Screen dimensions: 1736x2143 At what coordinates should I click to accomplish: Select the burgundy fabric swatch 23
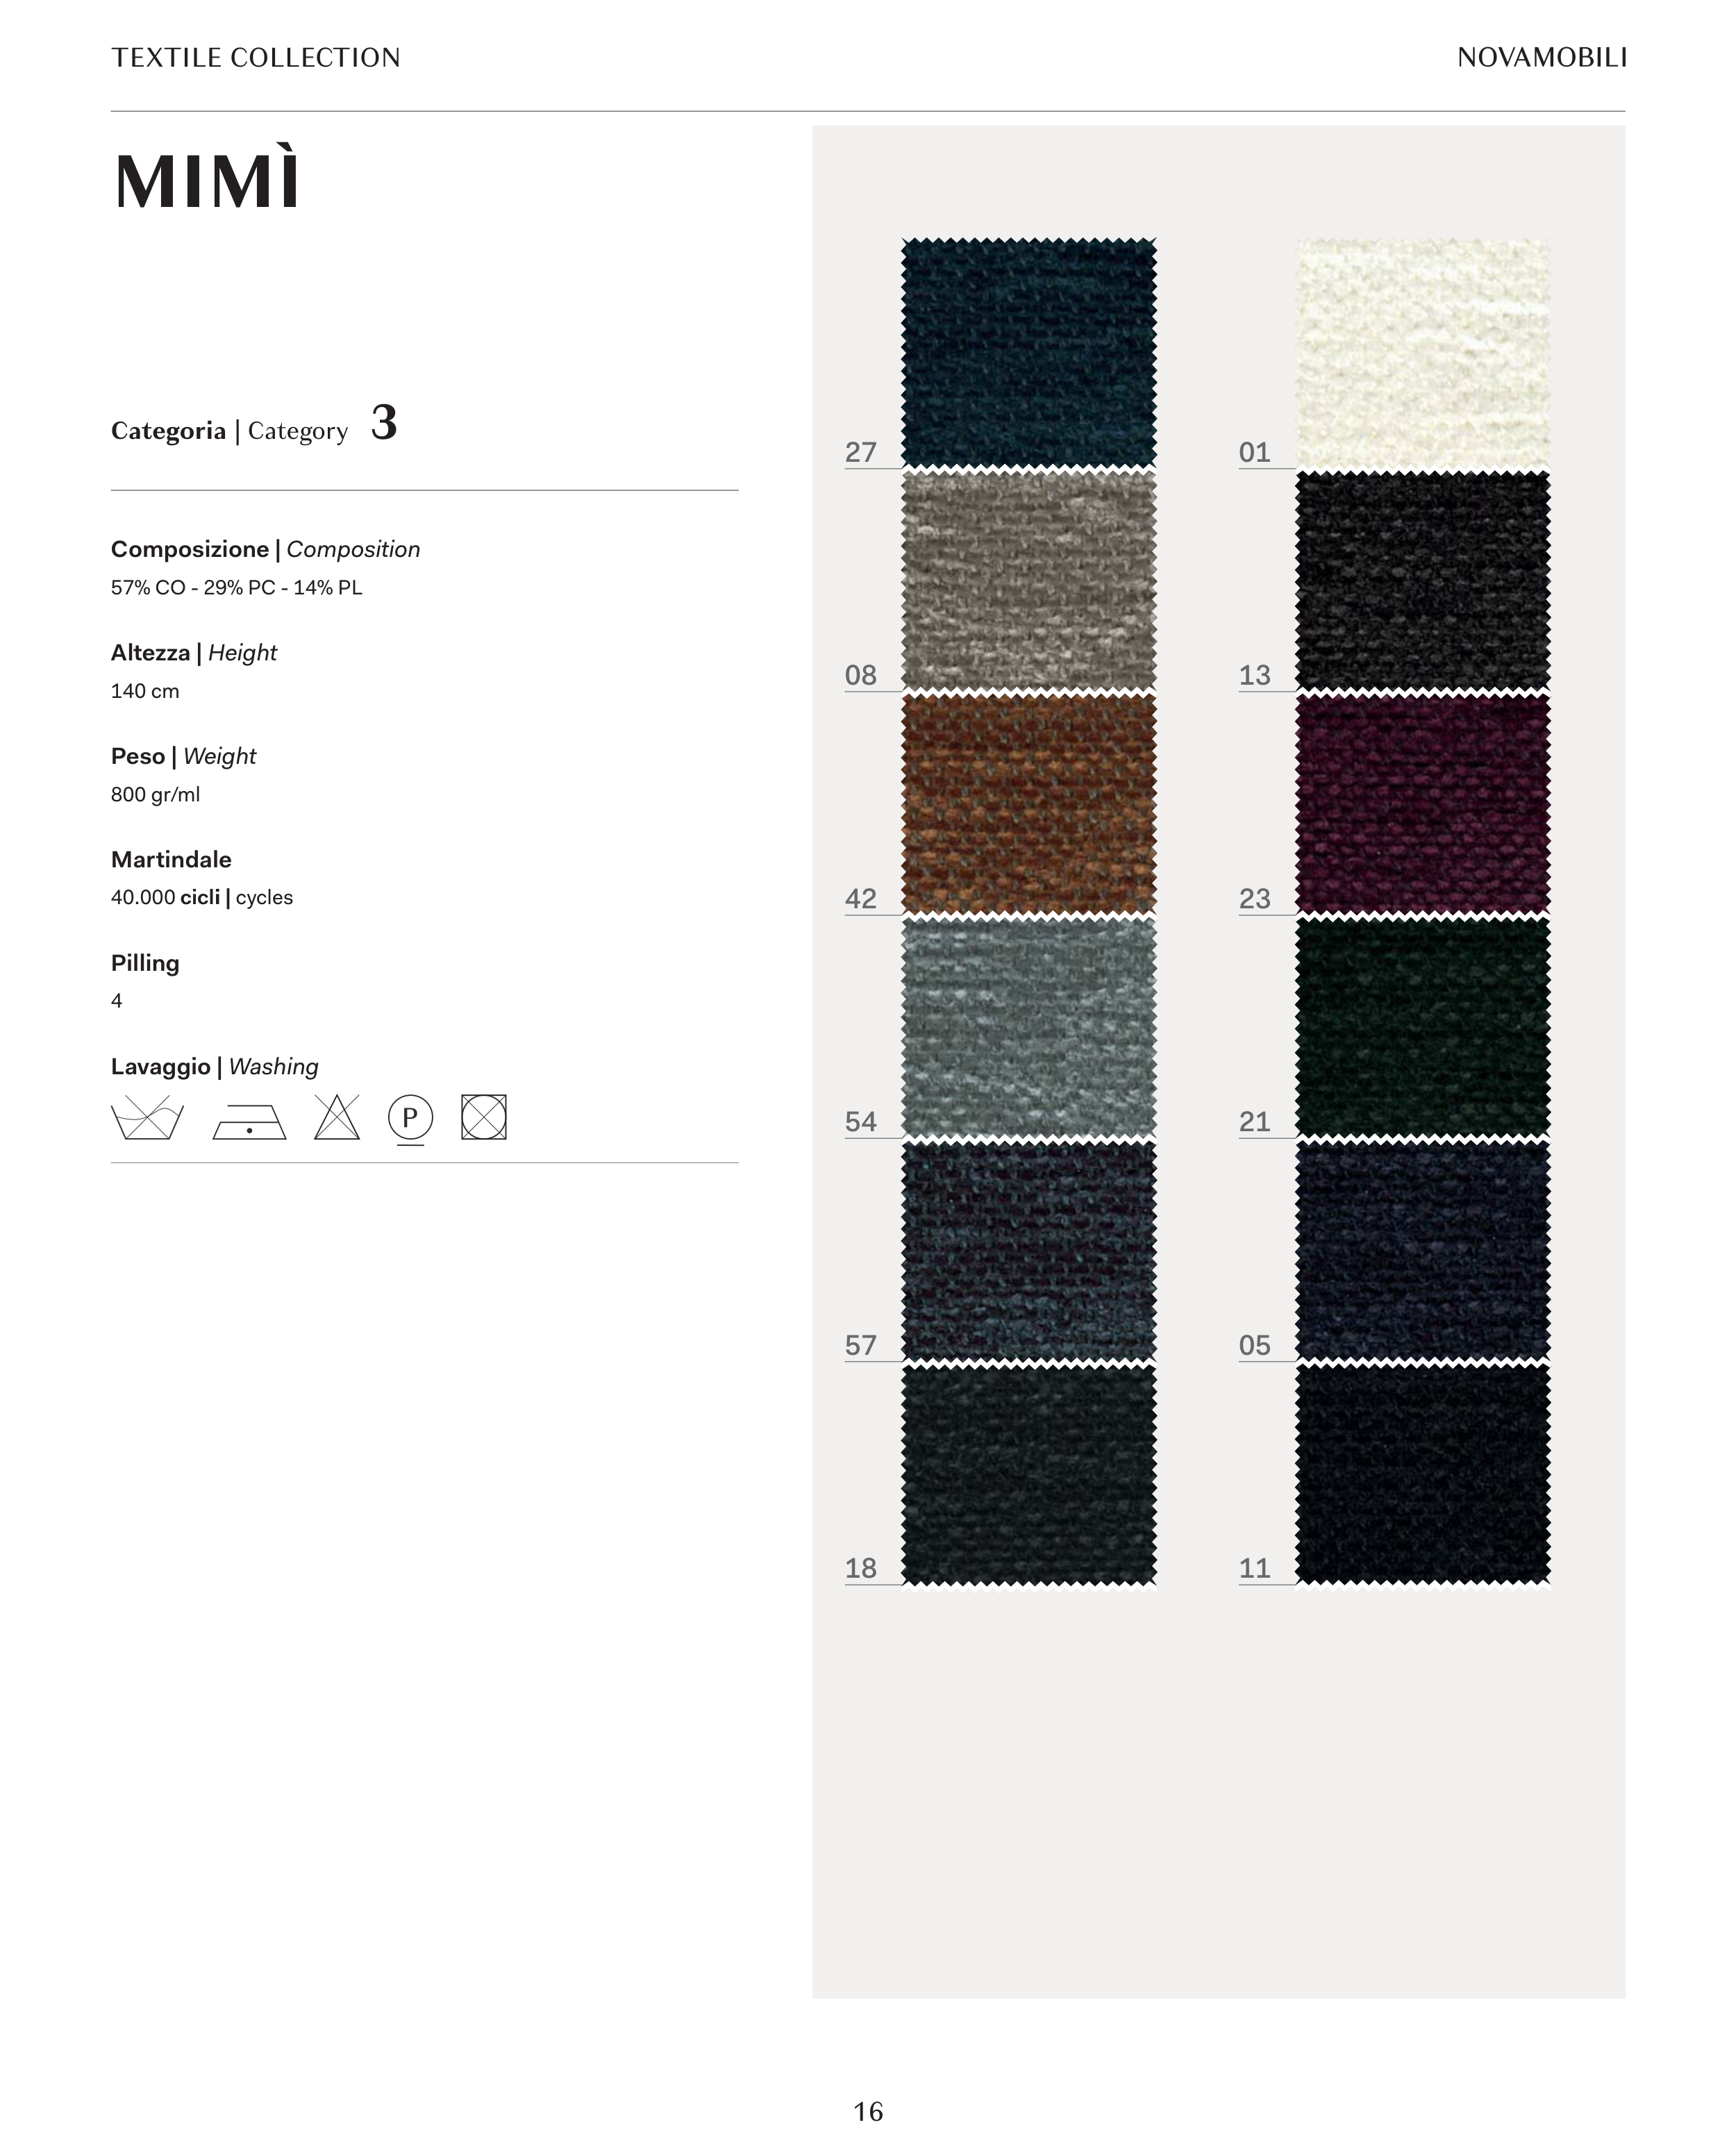pyautogui.click(x=1423, y=804)
